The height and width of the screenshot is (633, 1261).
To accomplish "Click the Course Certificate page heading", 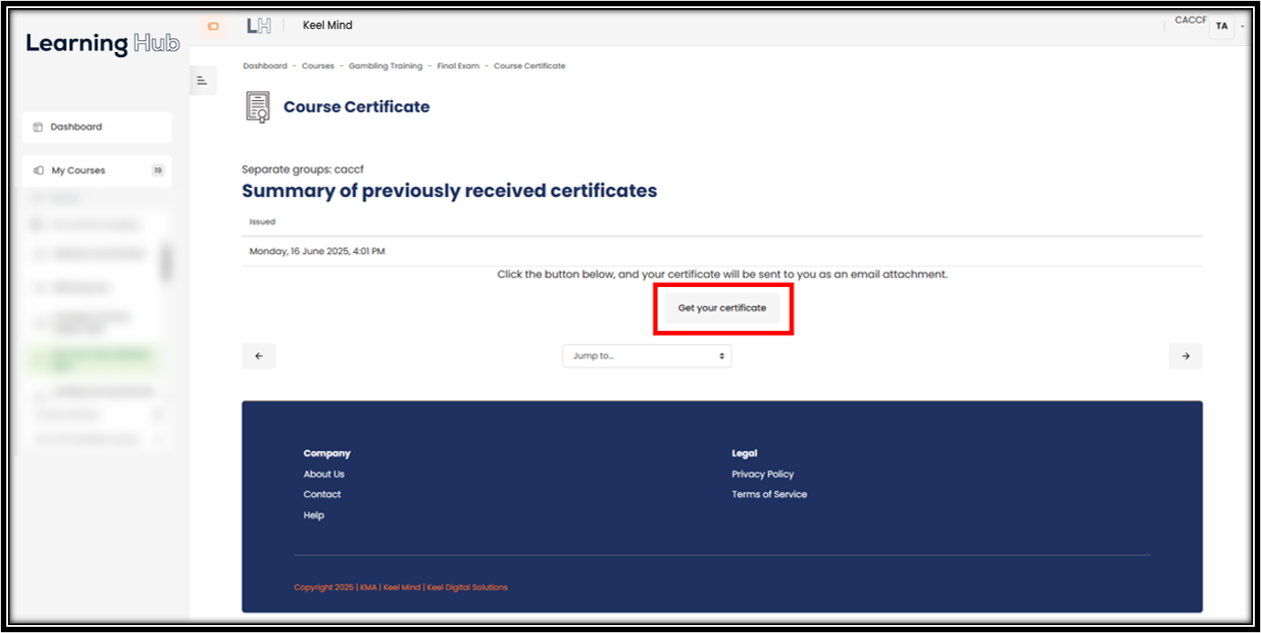I will coord(356,107).
